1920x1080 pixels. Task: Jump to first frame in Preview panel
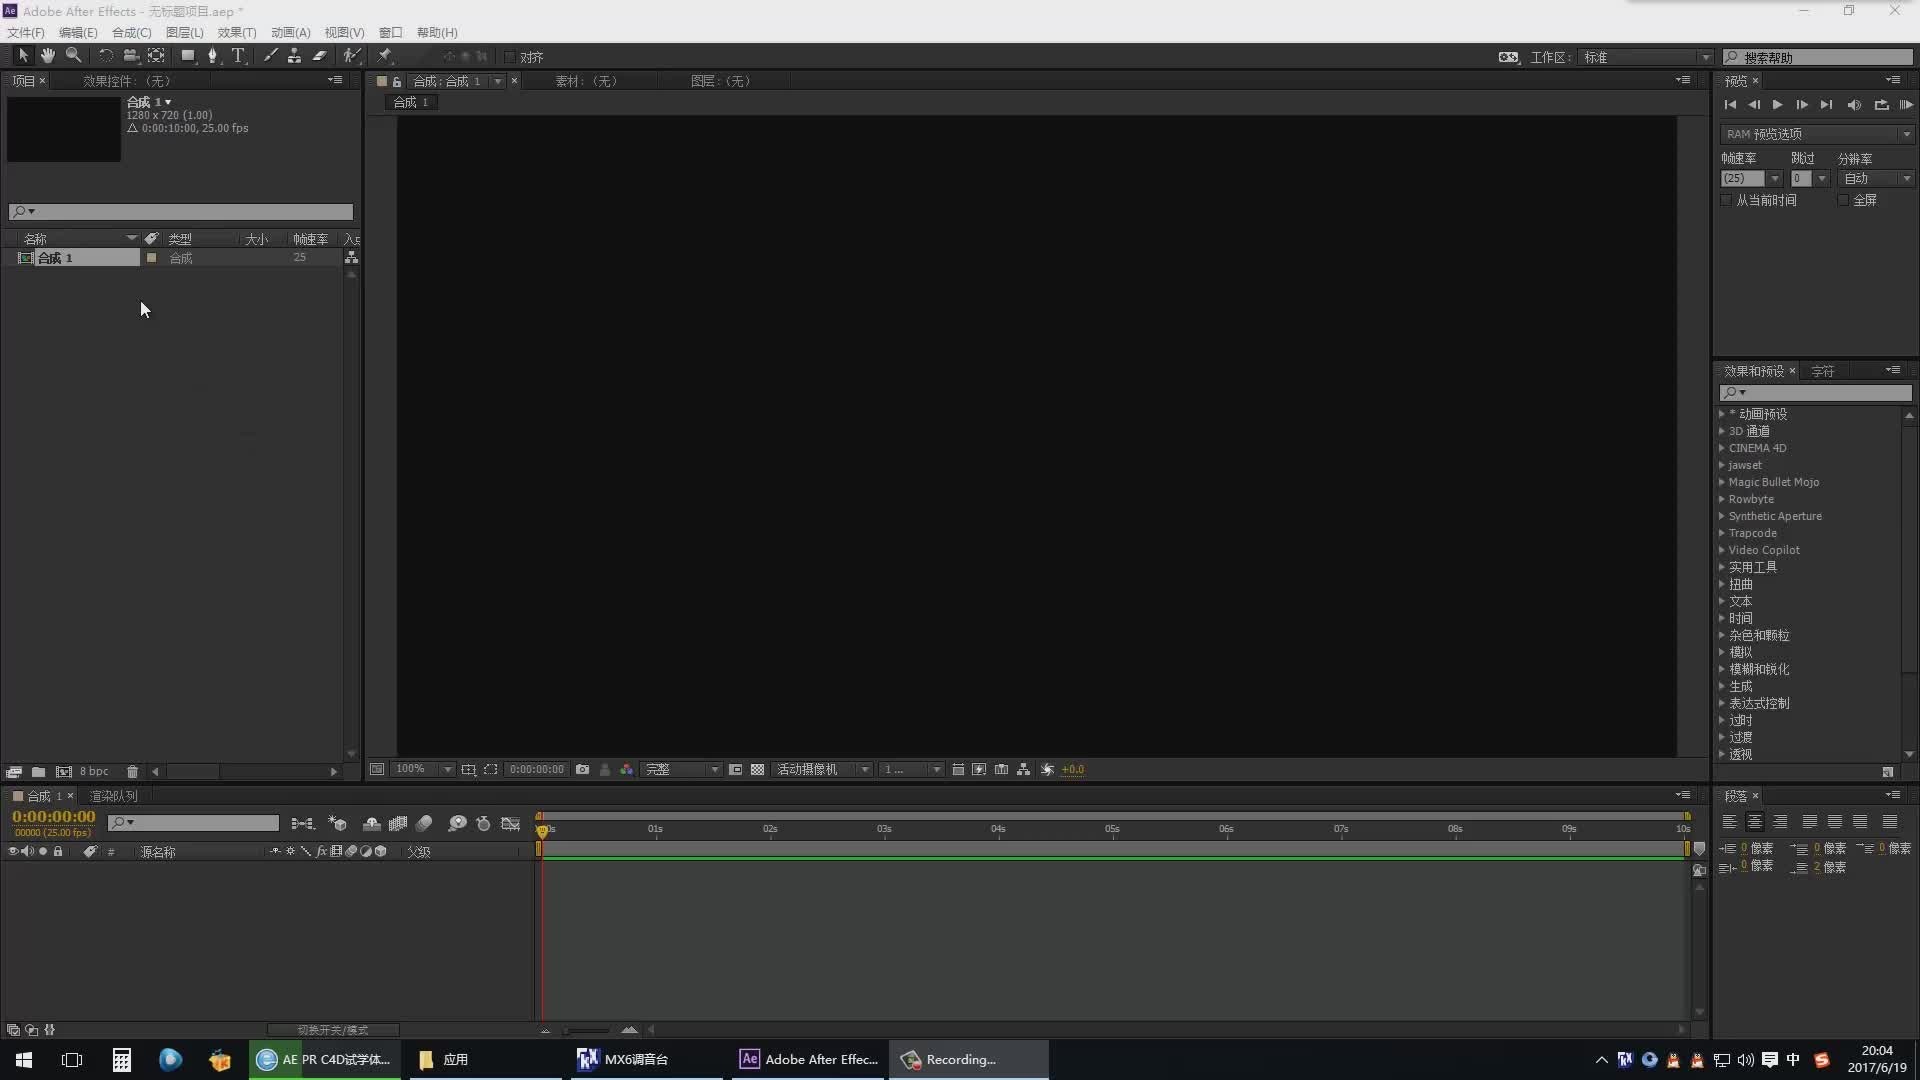(x=1730, y=104)
